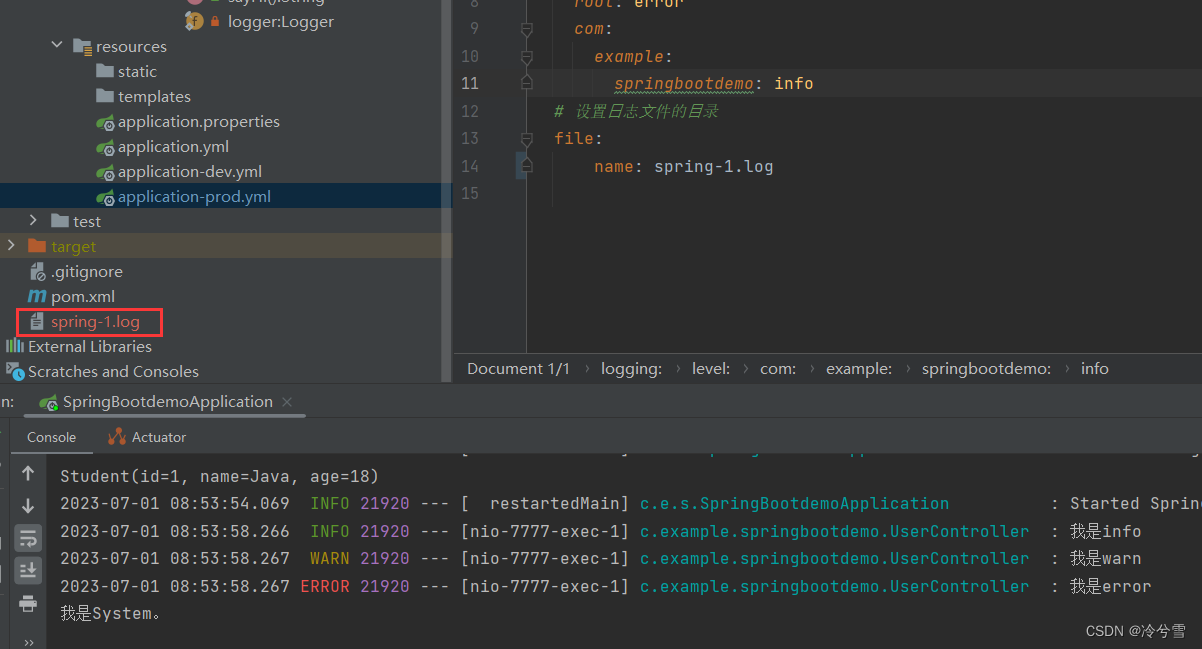Click UserController link in the WARN log line
The image size is (1202, 649).
click(x=834, y=558)
